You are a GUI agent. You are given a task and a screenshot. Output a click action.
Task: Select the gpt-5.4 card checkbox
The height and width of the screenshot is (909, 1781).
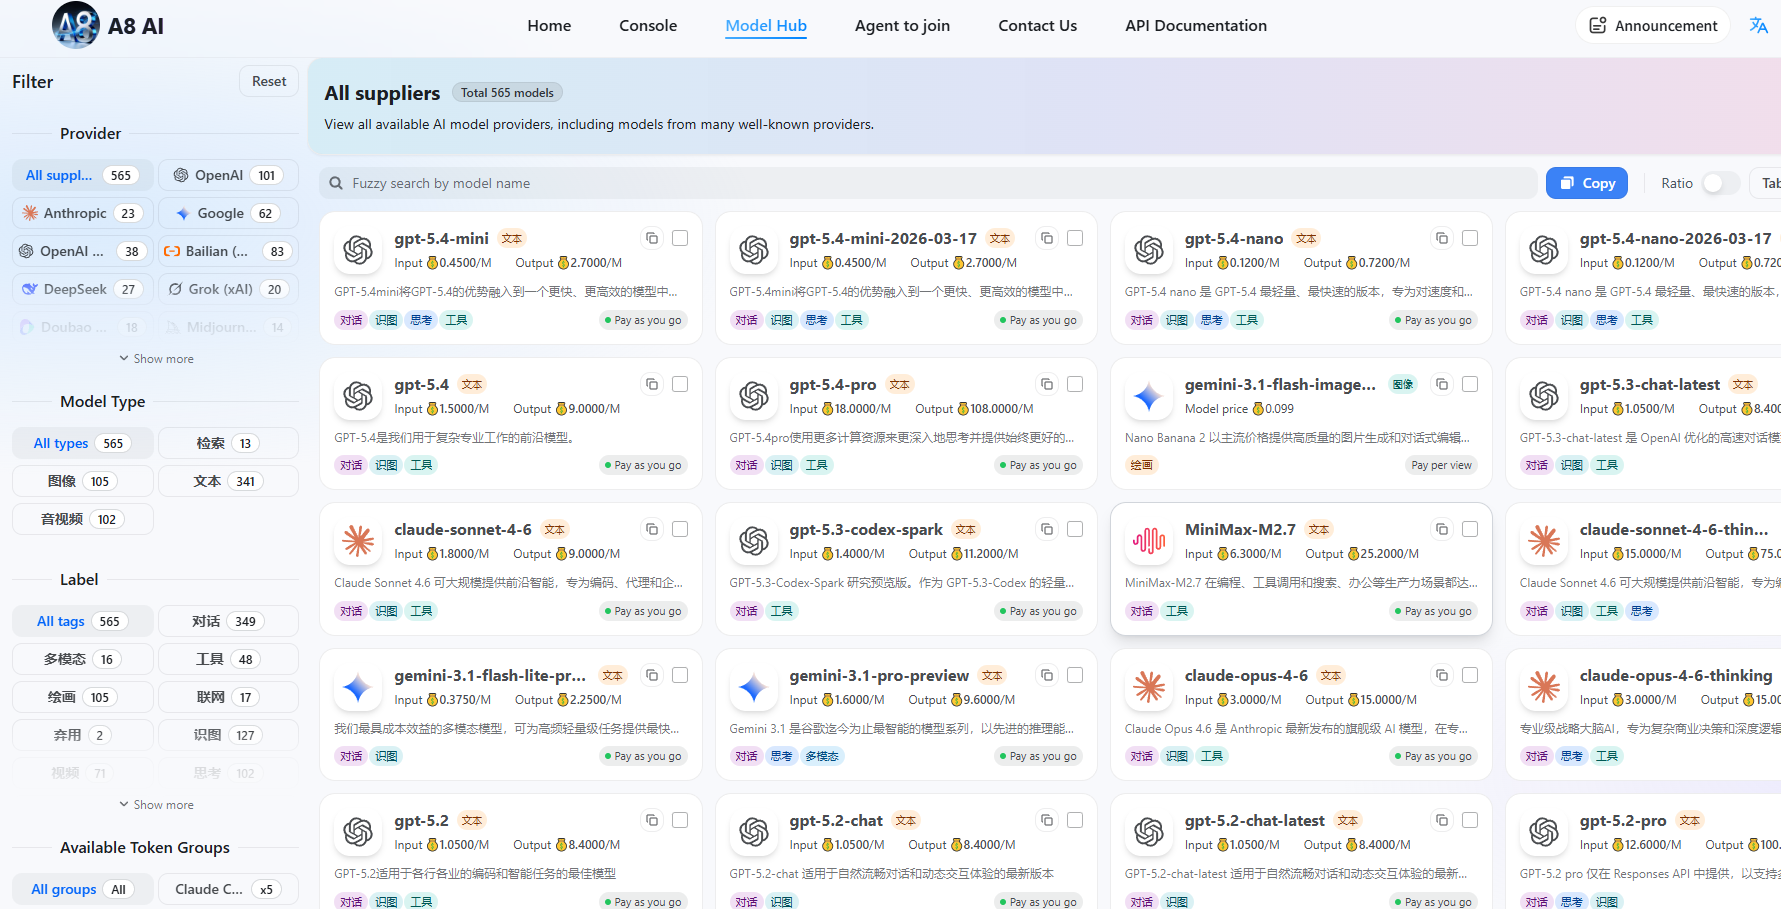coord(680,384)
